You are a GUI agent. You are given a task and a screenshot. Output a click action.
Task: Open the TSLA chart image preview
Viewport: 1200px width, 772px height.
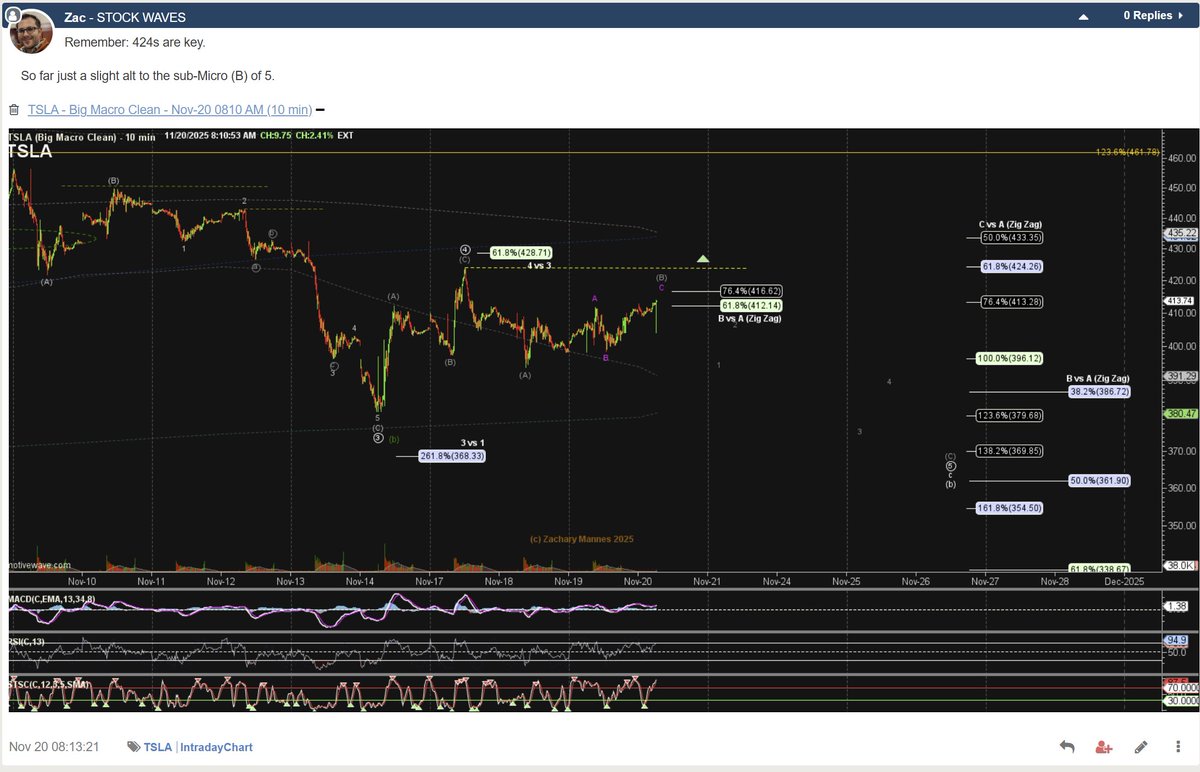(x=603, y=420)
